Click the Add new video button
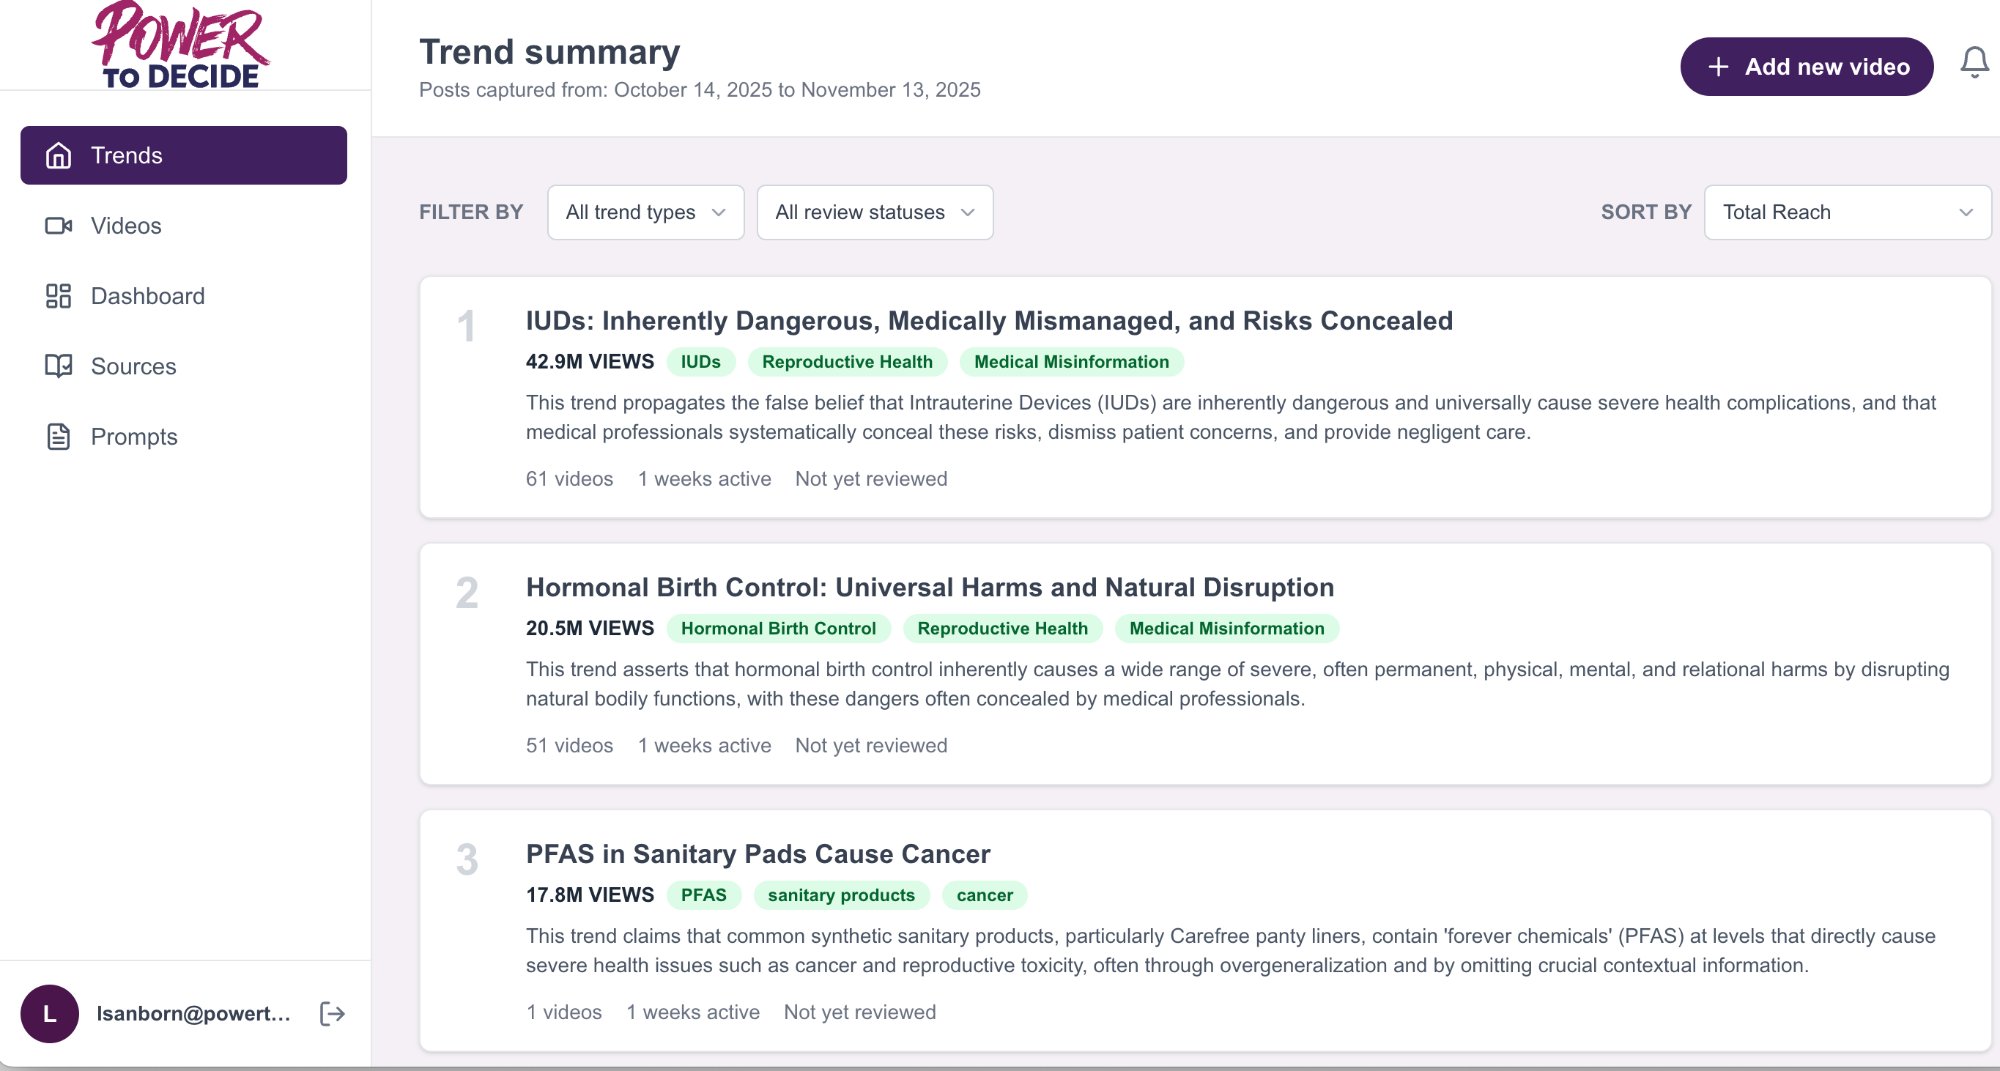 click(1806, 66)
